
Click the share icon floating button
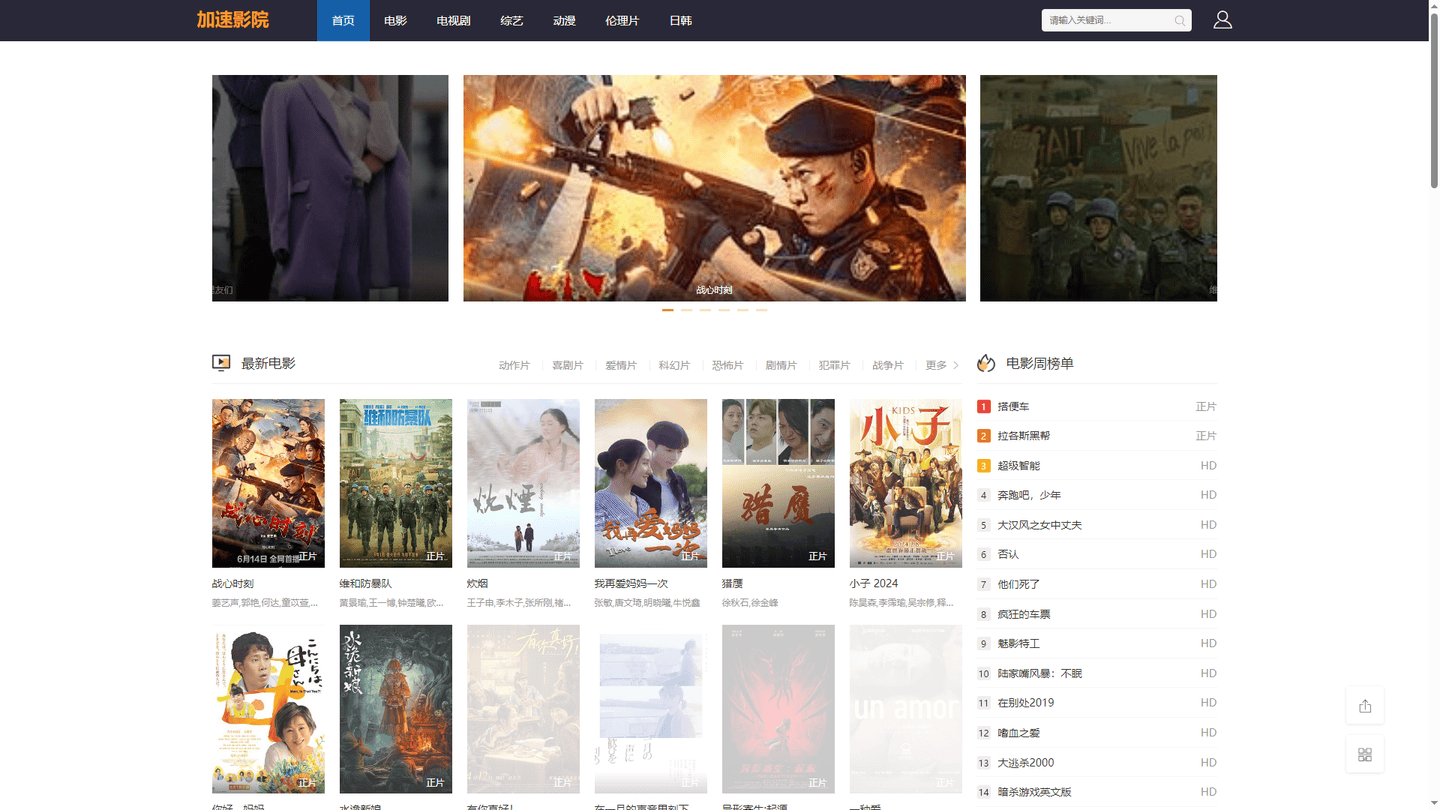(x=1365, y=706)
